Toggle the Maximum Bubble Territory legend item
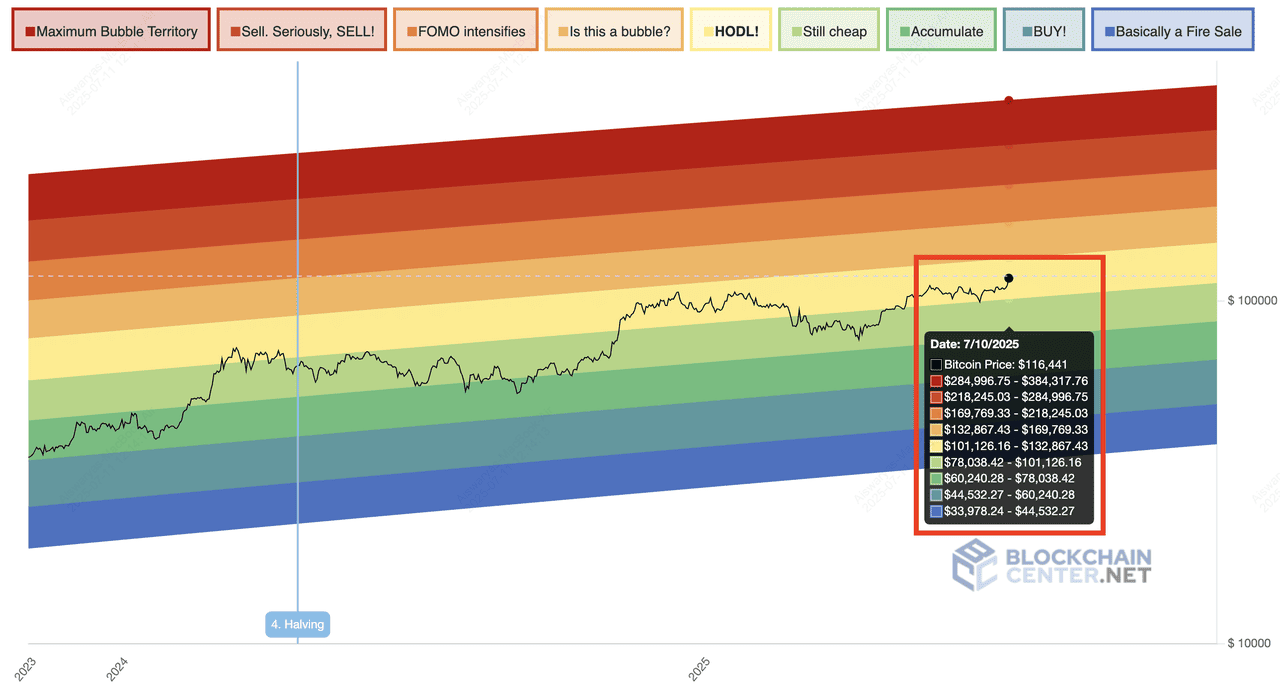Image resolution: width=1280 pixels, height=690 pixels. tap(111, 31)
